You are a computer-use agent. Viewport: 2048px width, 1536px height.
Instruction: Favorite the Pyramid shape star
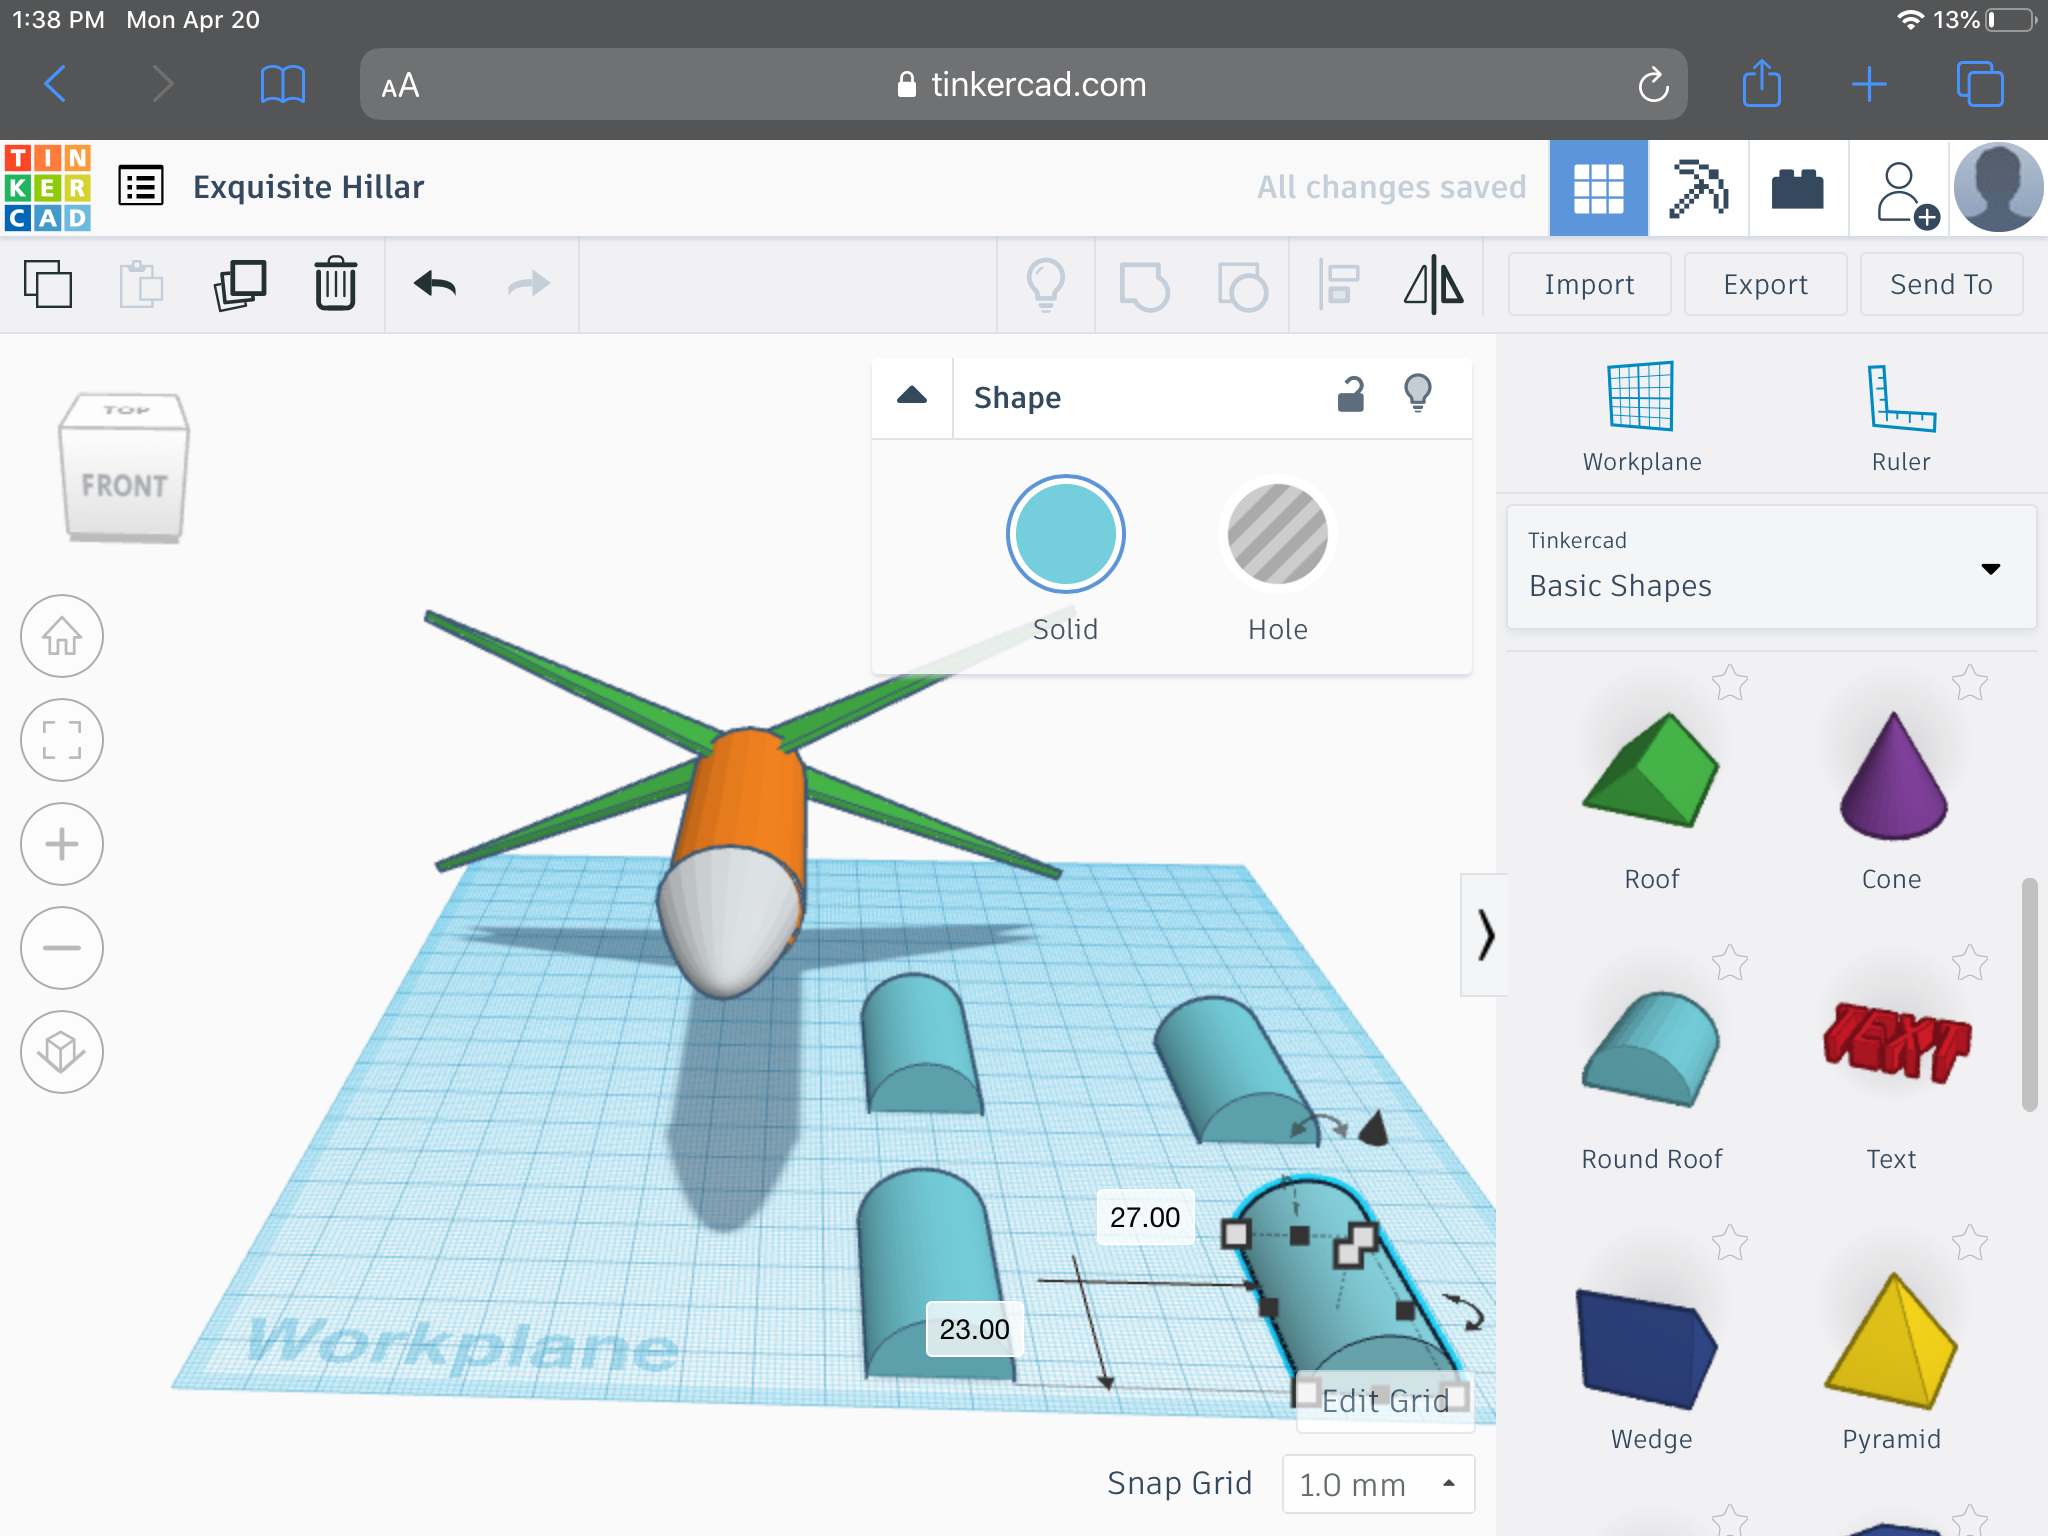1969,1243
